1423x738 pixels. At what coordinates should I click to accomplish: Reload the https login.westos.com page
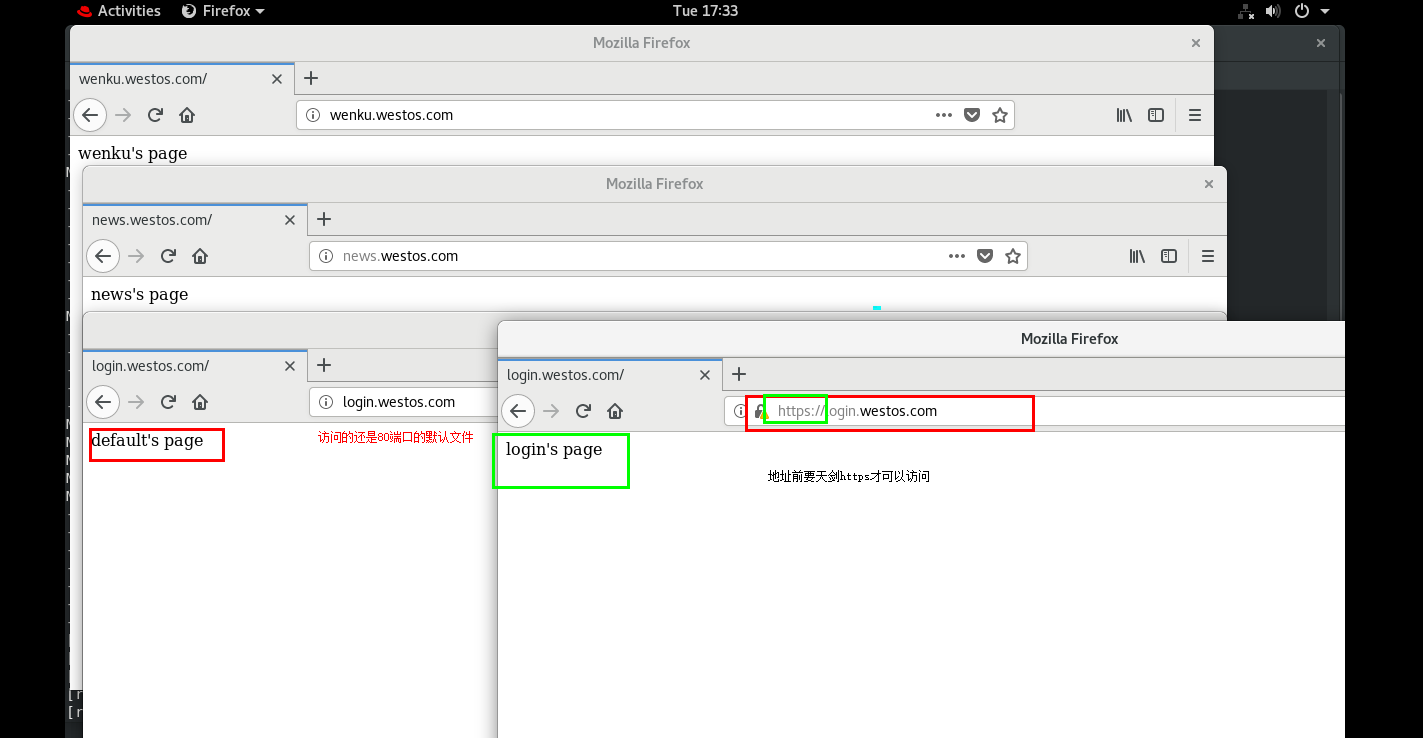(x=583, y=411)
